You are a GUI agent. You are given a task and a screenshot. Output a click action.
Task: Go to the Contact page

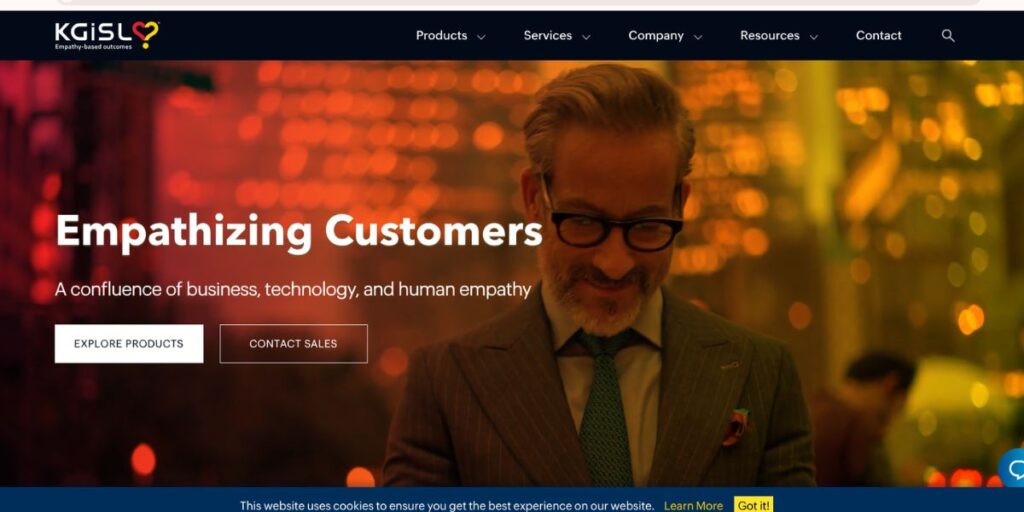(x=878, y=36)
